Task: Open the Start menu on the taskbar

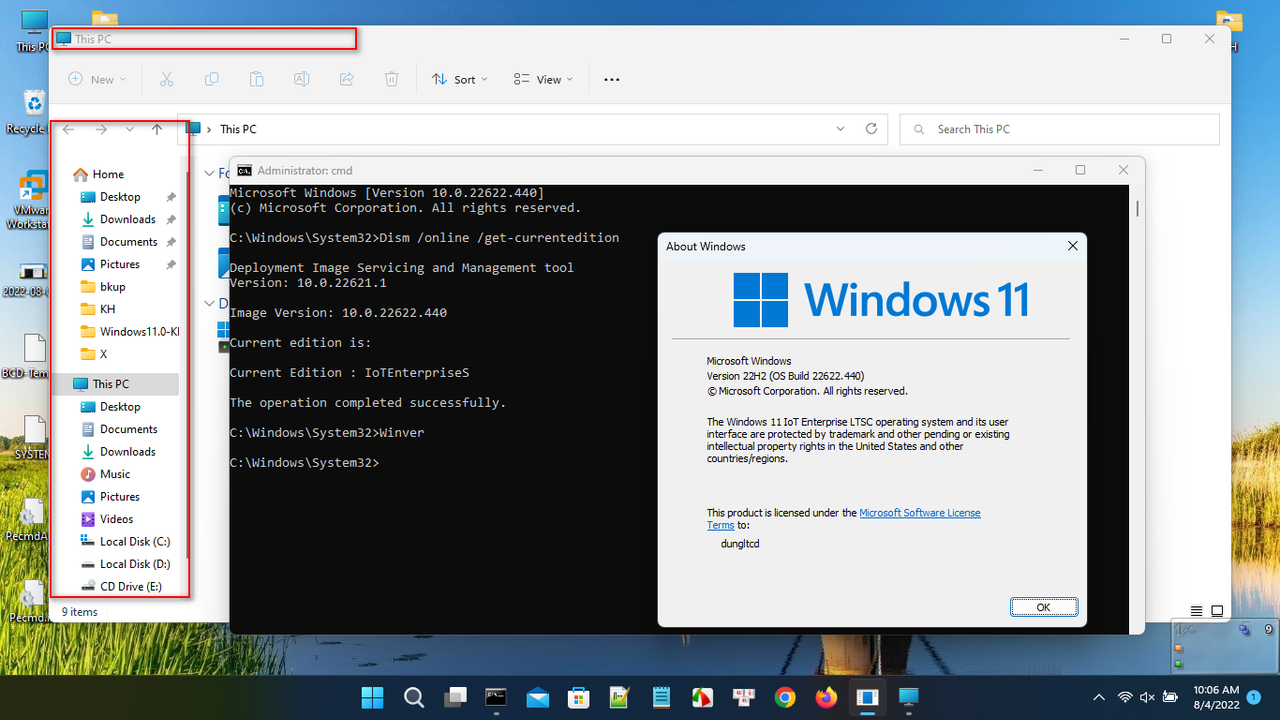Action: click(x=372, y=697)
